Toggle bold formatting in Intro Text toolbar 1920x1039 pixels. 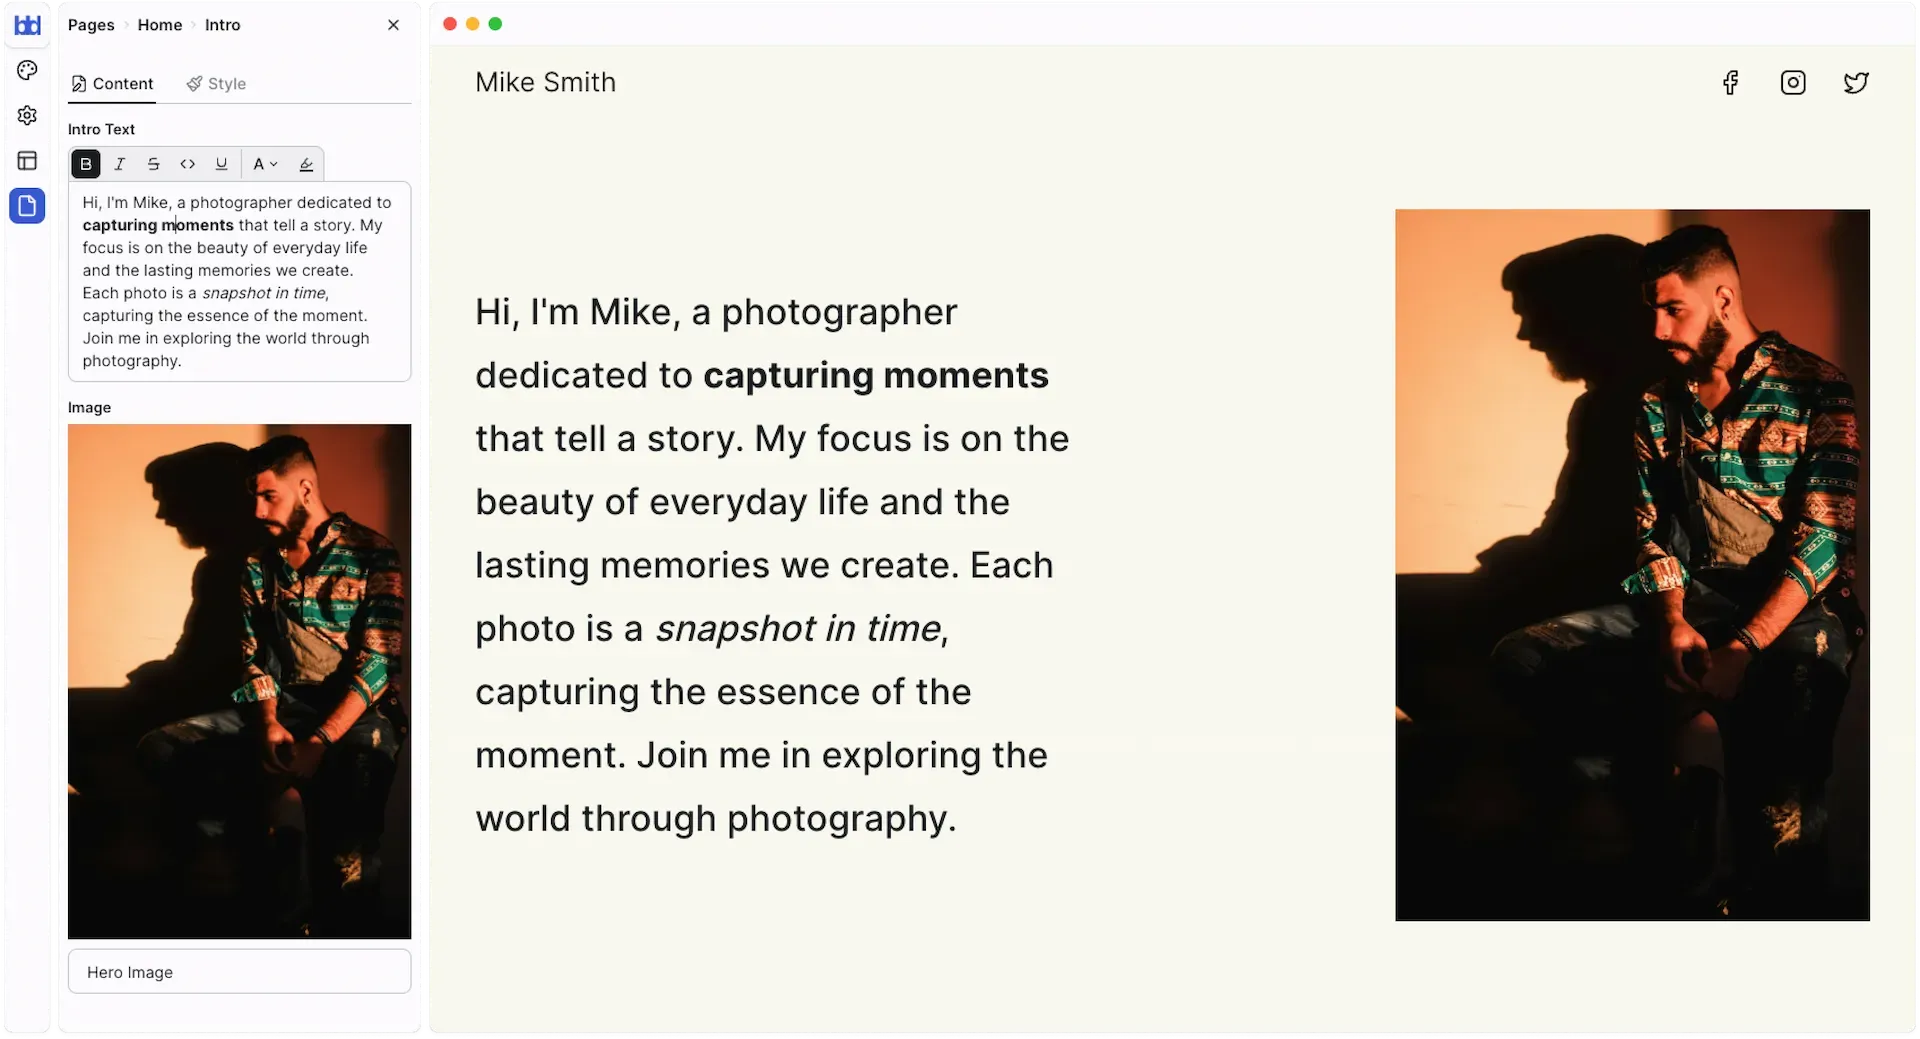(x=86, y=164)
